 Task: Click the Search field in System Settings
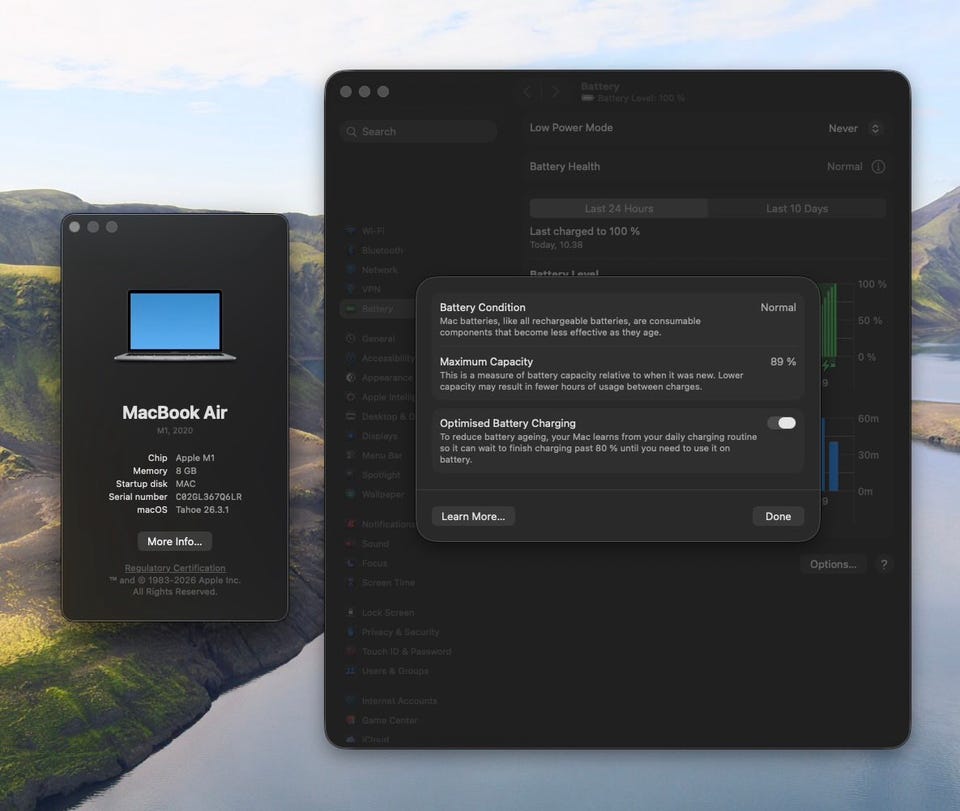pos(418,132)
